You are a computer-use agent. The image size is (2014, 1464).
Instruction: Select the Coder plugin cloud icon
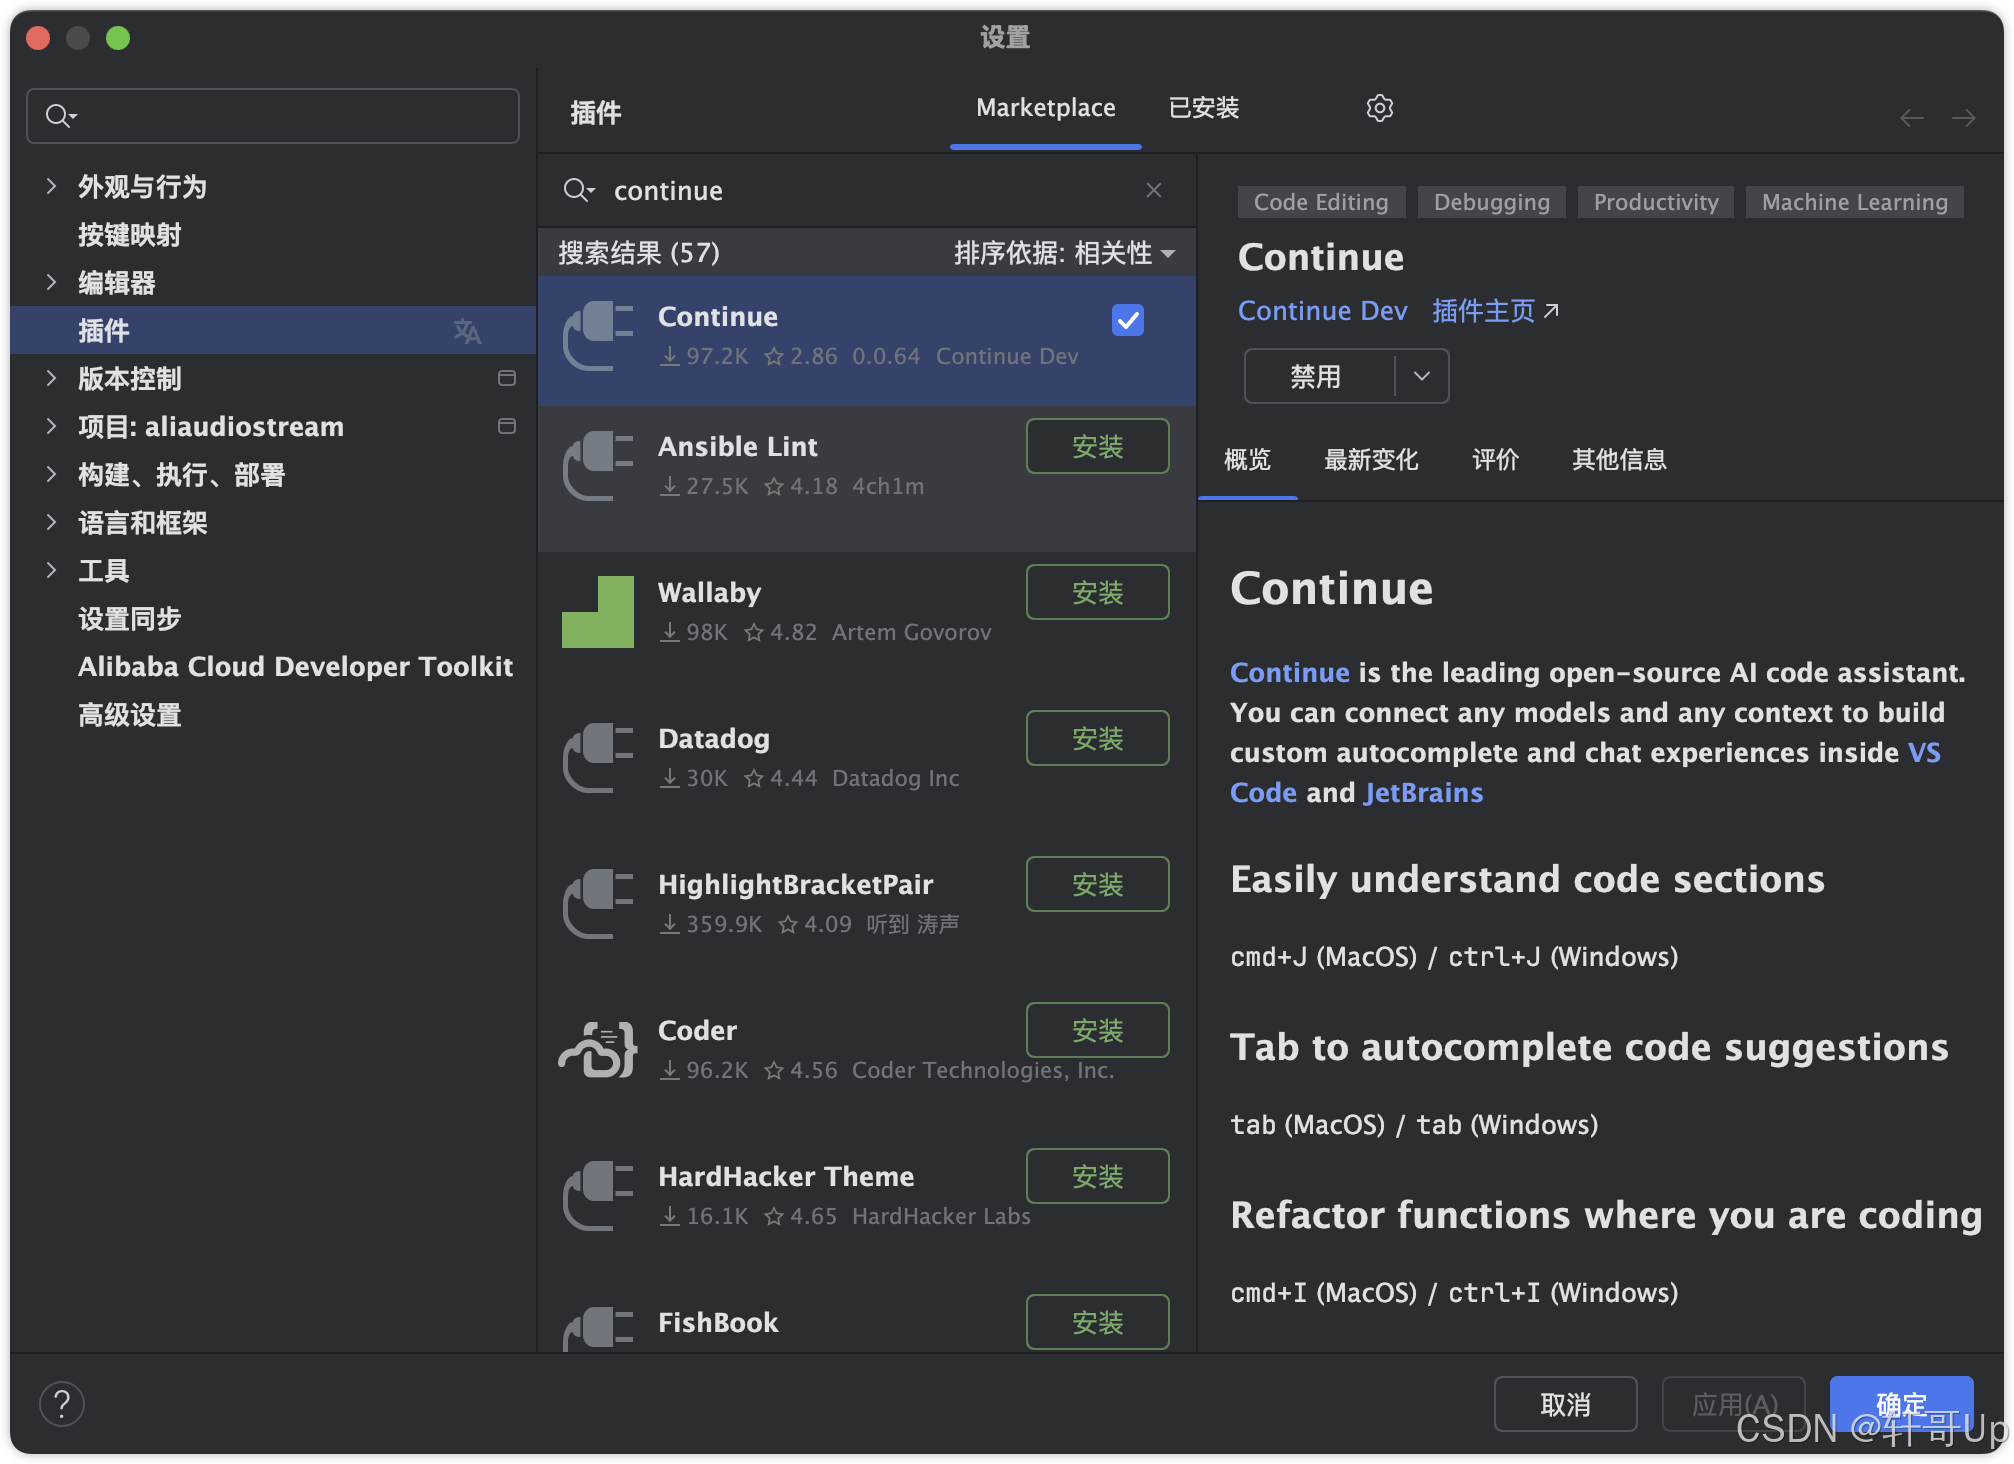coord(598,1050)
